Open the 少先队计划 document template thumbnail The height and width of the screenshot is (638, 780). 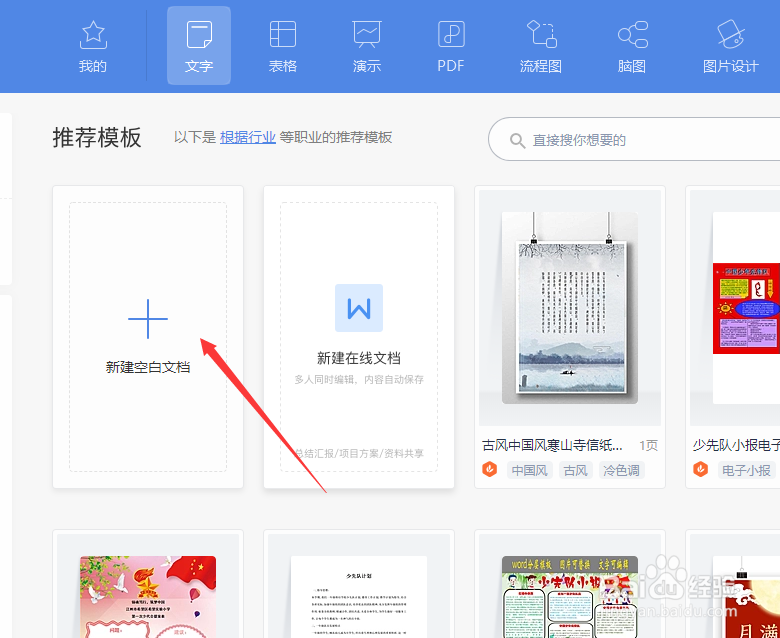coord(359,596)
